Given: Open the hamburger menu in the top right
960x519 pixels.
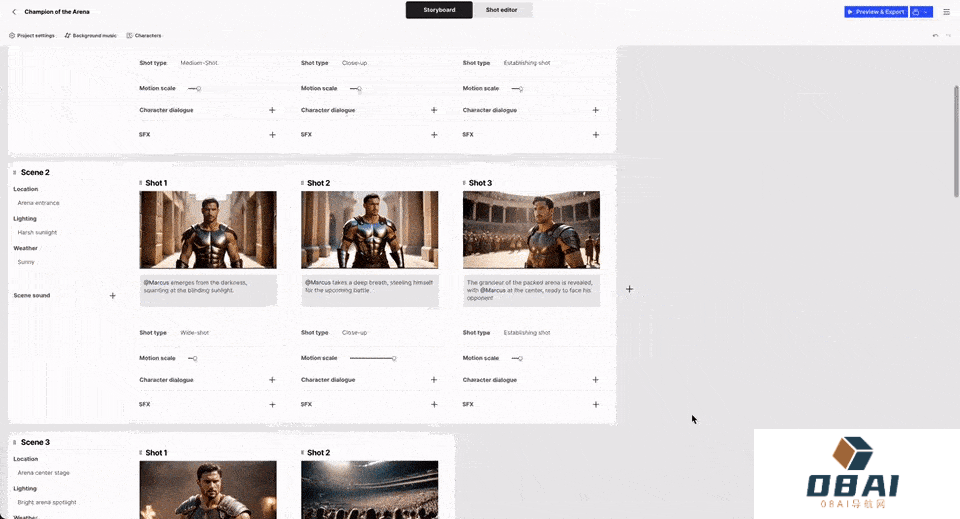Looking at the screenshot, I should pyautogui.click(x=946, y=12).
